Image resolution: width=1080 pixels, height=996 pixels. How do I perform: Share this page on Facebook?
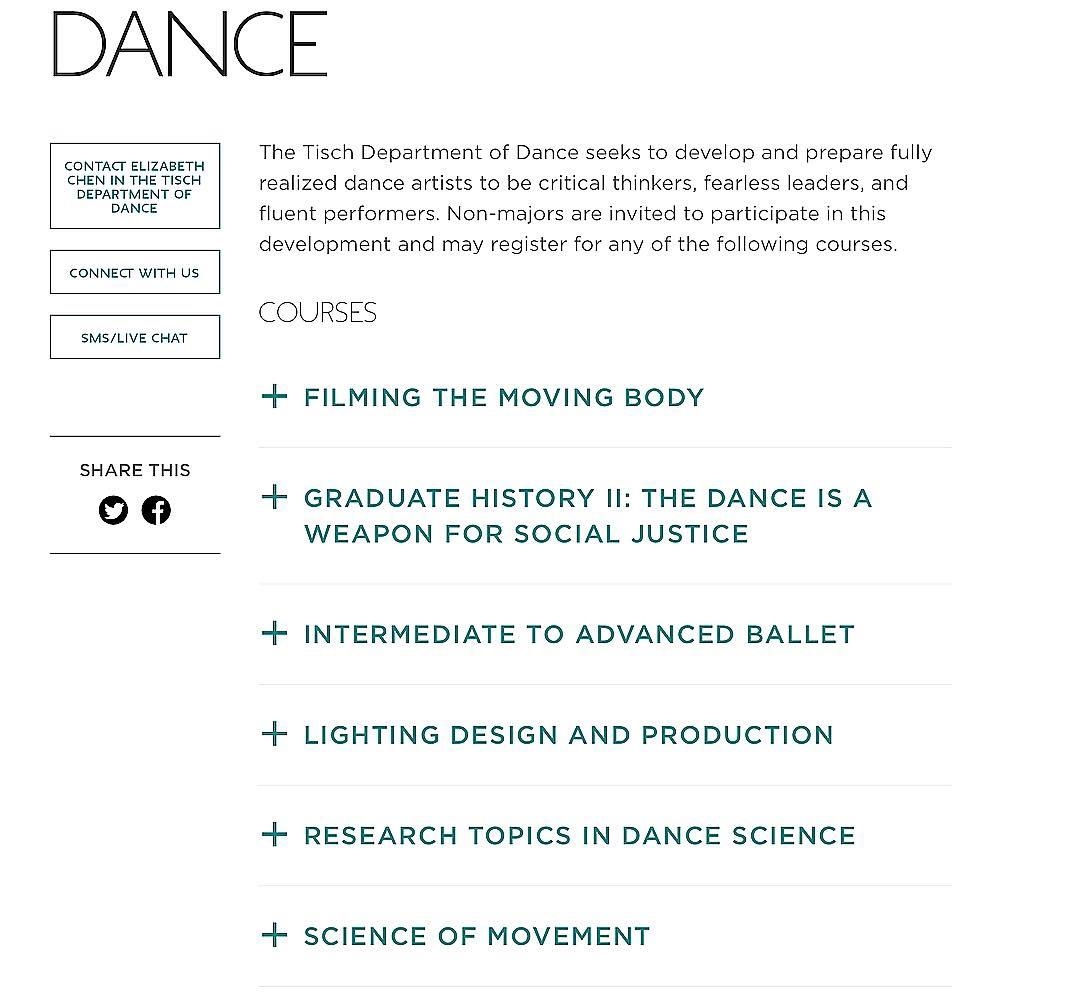[156, 510]
